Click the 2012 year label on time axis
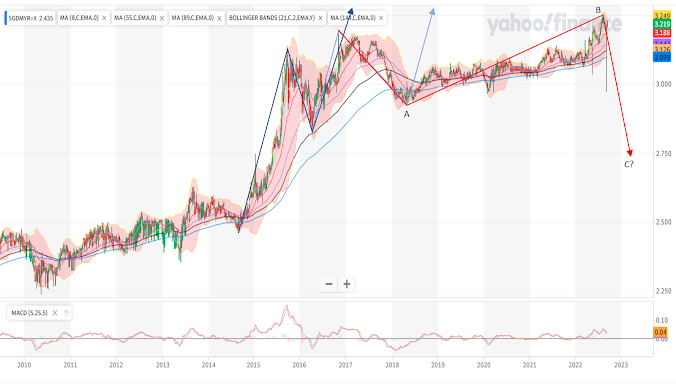This screenshot has height=384, width=676. (x=116, y=365)
